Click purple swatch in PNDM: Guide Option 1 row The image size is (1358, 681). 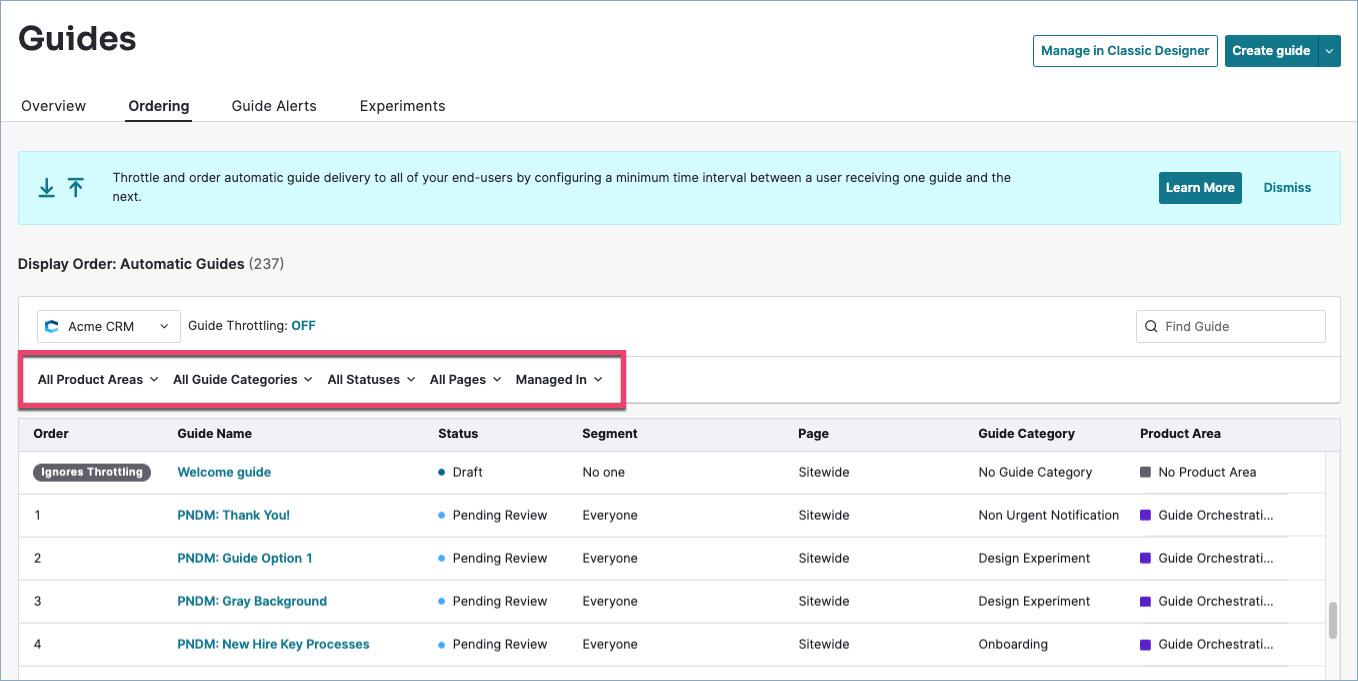1146,558
